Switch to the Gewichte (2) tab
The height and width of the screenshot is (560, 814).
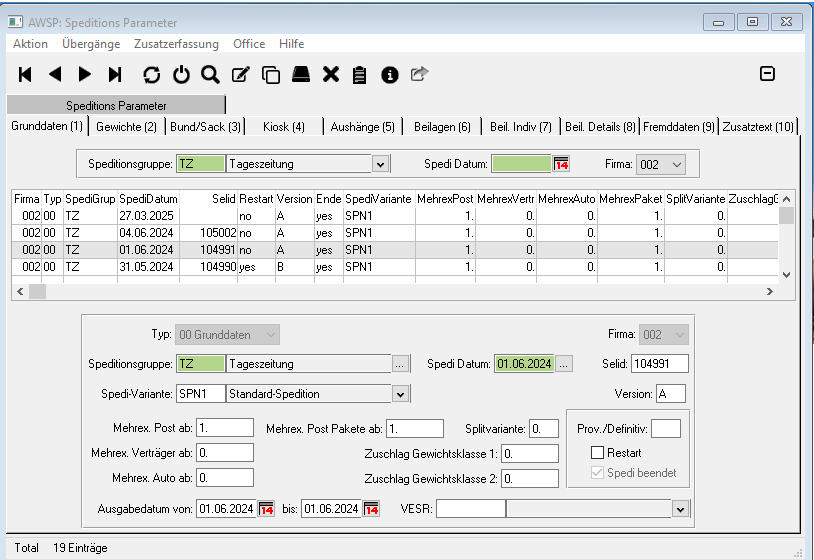(126, 126)
